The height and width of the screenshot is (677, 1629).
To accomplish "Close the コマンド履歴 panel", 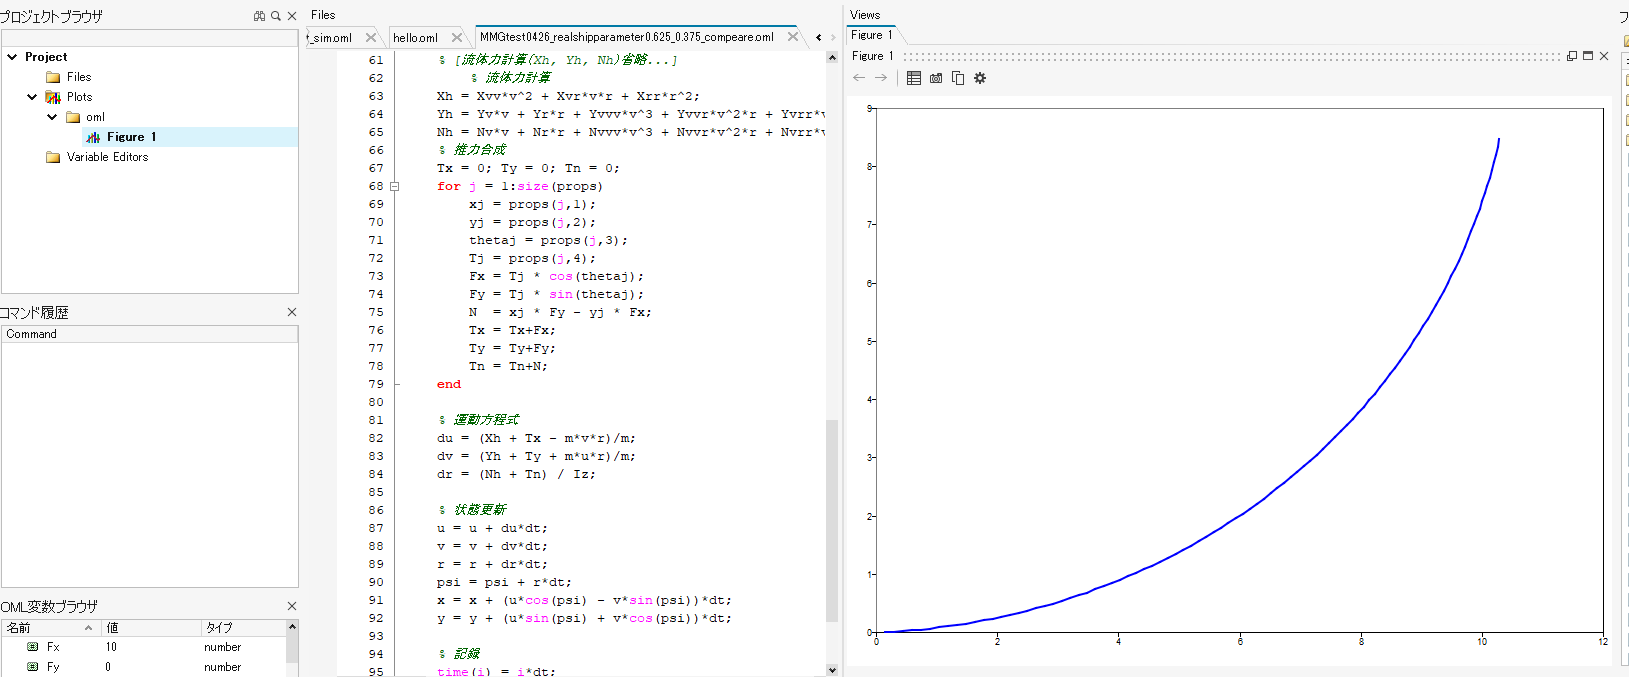I will tap(292, 312).
